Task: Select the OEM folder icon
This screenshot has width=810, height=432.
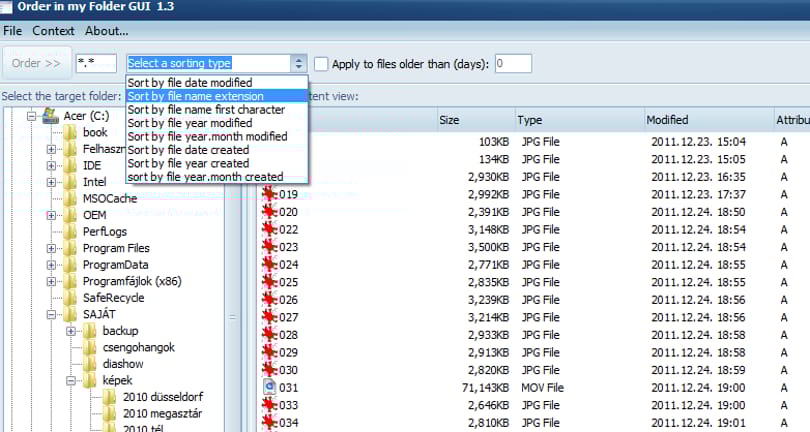Action: pos(70,215)
